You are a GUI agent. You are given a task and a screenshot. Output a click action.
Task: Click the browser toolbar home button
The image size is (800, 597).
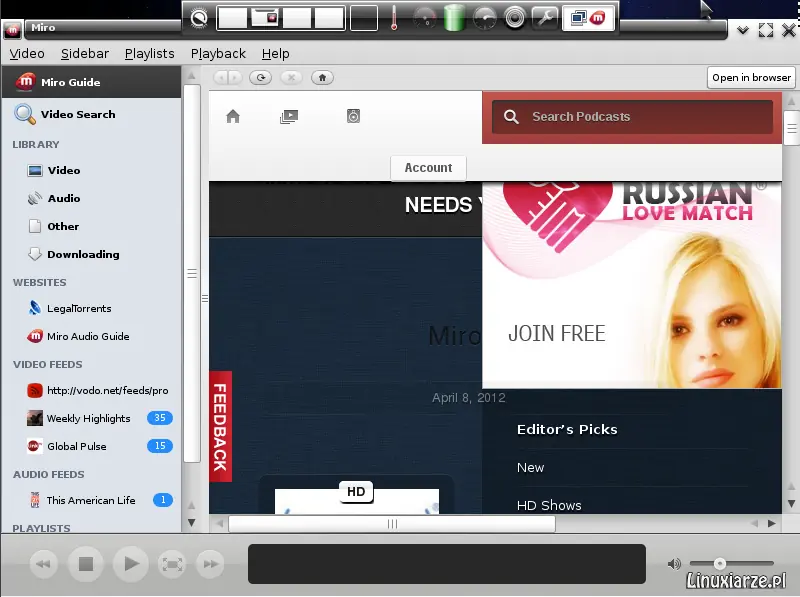(x=322, y=78)
